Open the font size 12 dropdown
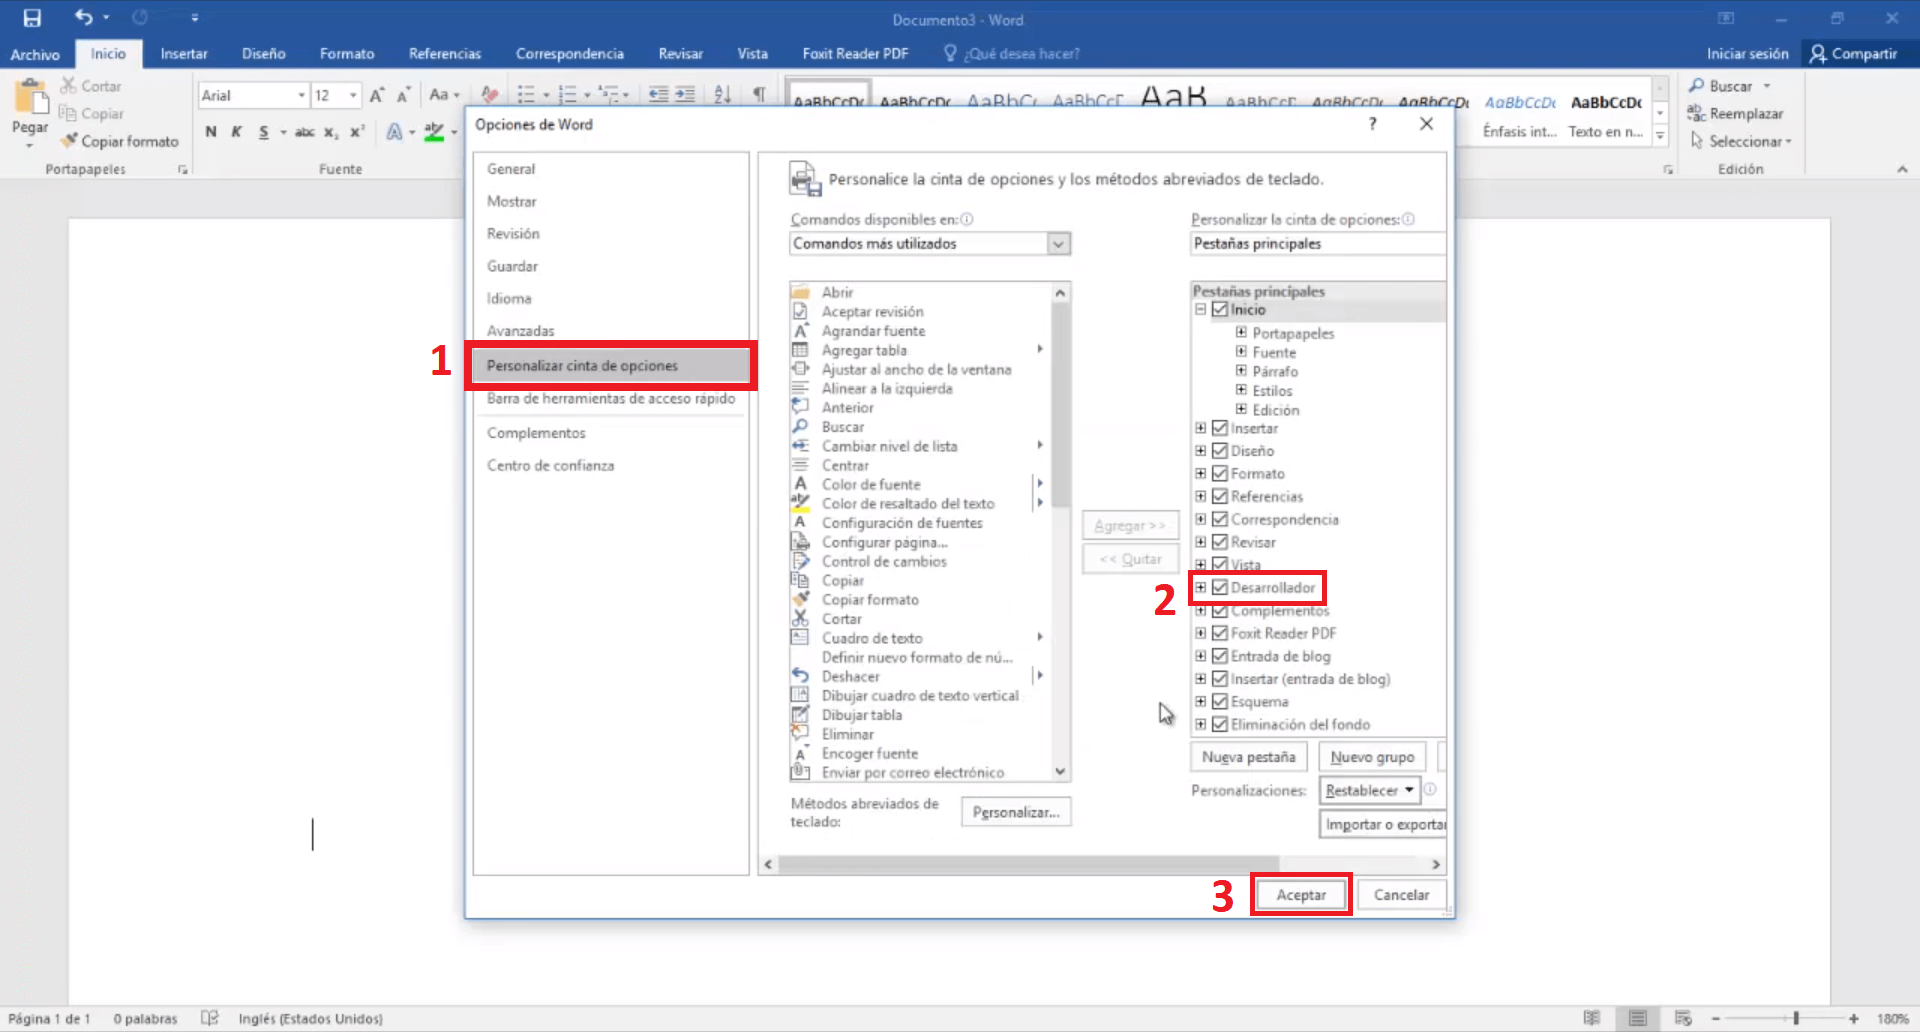This screenshot has height=1032, width=1920. coord(353,95)
